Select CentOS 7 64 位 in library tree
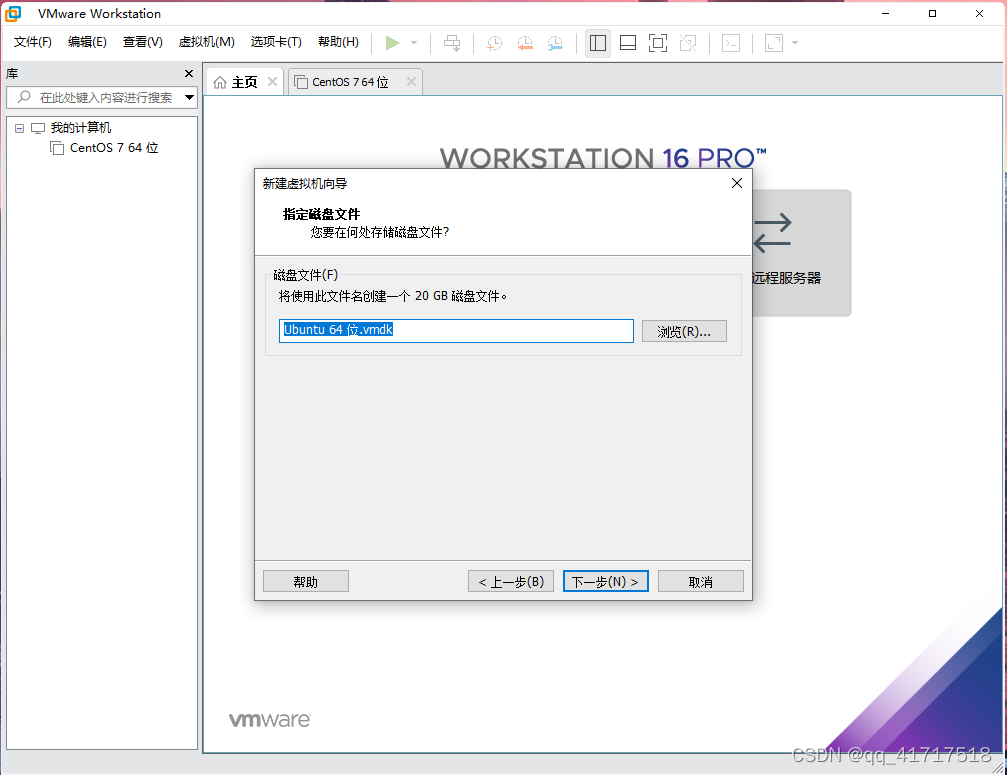 (114, 148)
